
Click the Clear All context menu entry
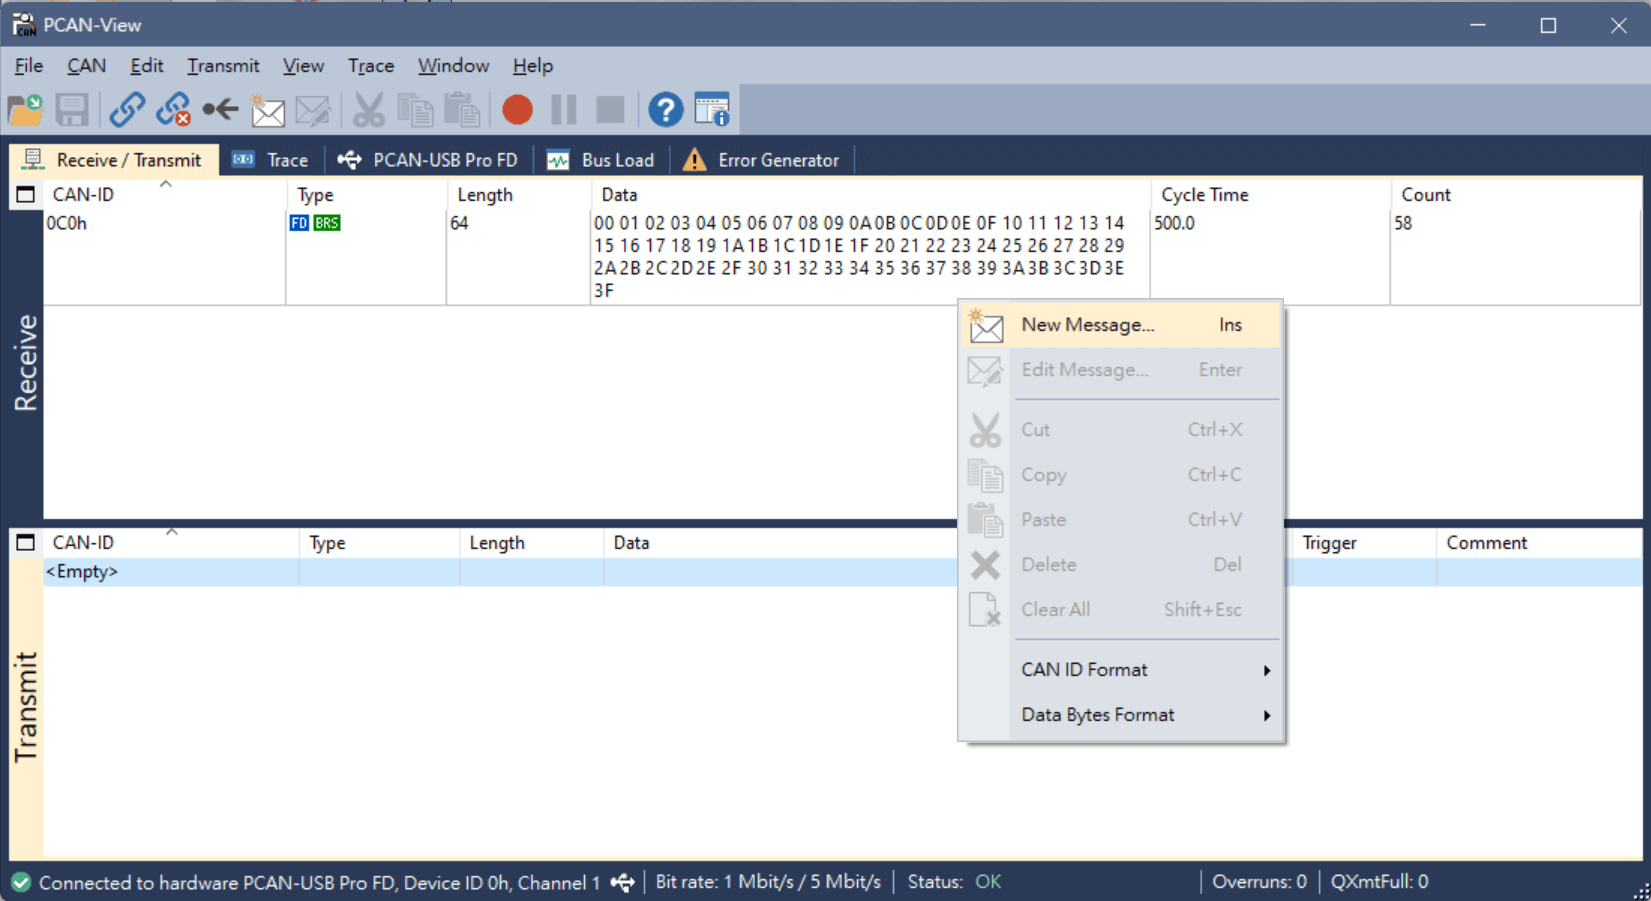pos(1120,610)
